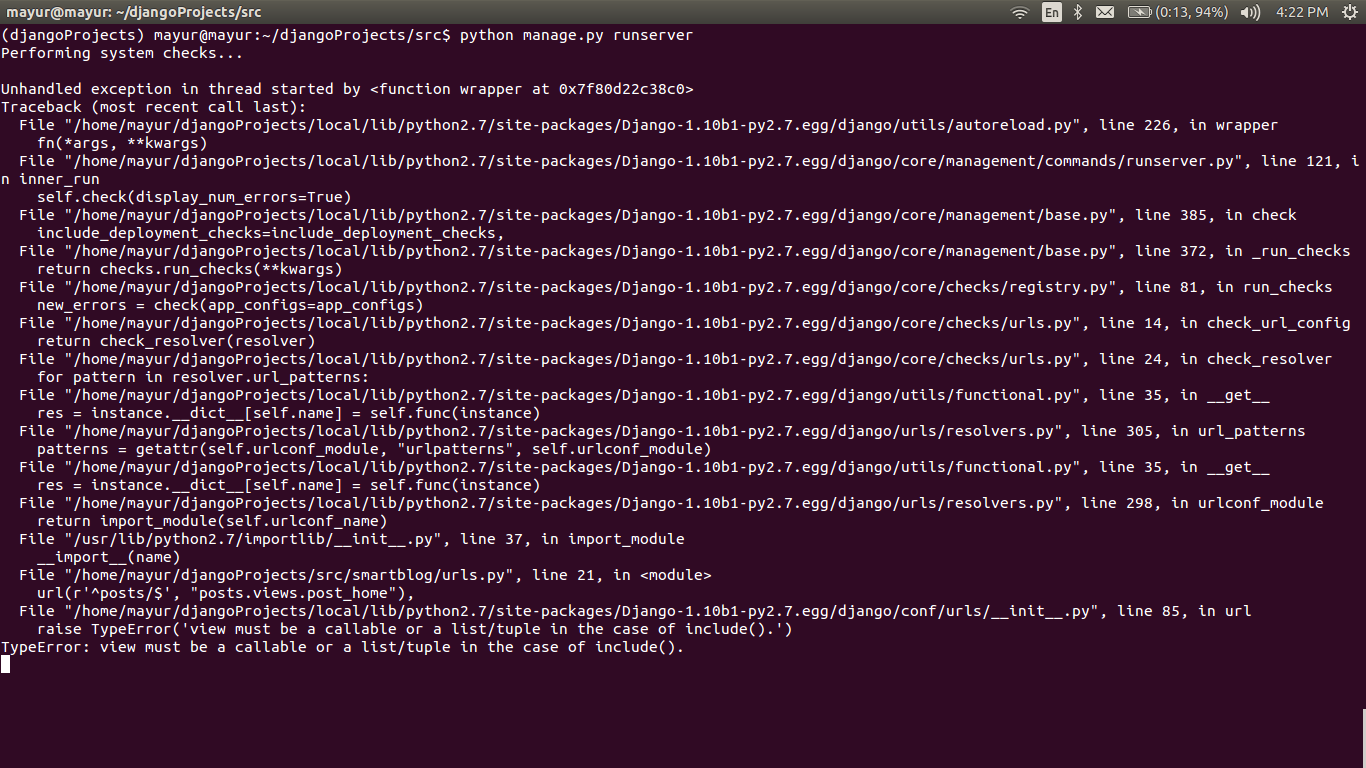The width and height of the screenshot is (1366, 768).
Task: Click the text "line 226, in wrapper"
Action: [1188, 125]
